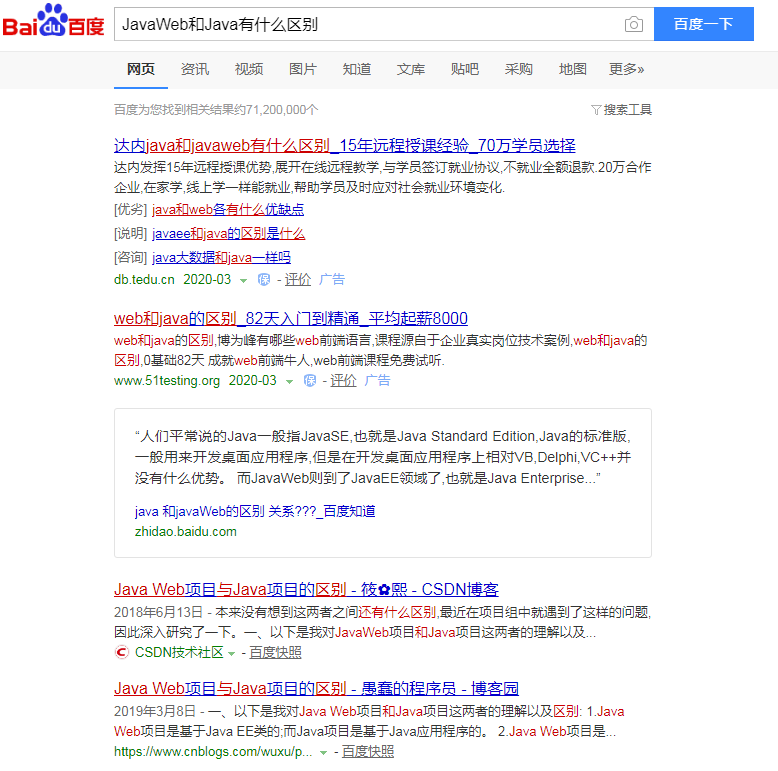Click the Baidu logo
The width and height of the screenshot is (778, 771).
click(53, 20)
